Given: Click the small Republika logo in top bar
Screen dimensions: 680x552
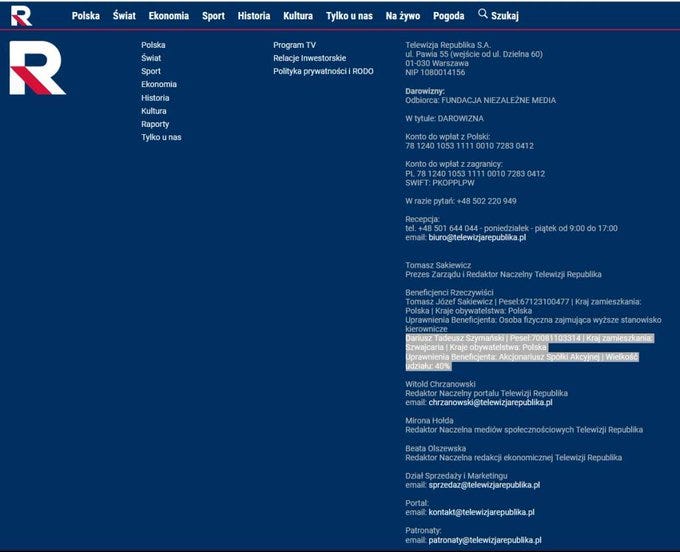Looking at the screenshot, I should [x=21, y=16].
